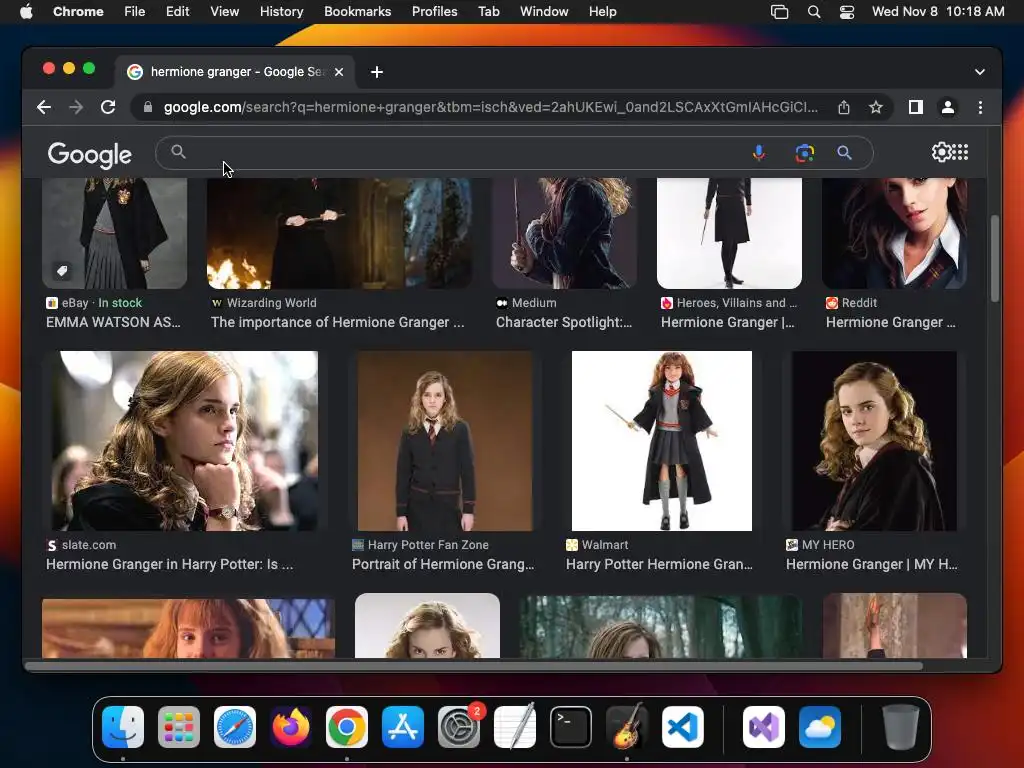Open Google quick settings gear

pos(941,152)
